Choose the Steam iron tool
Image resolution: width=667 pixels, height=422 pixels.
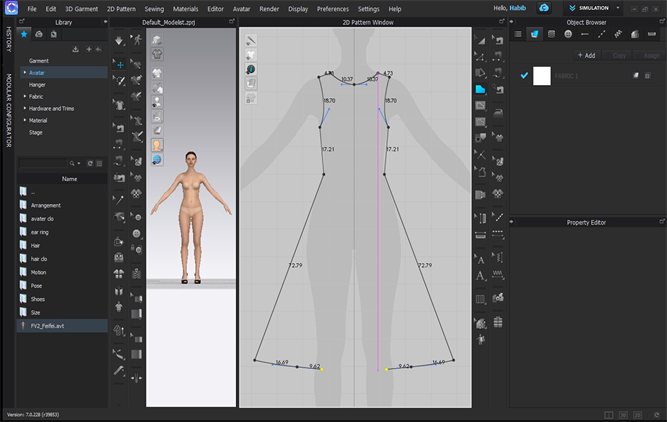tap(498, 113)
